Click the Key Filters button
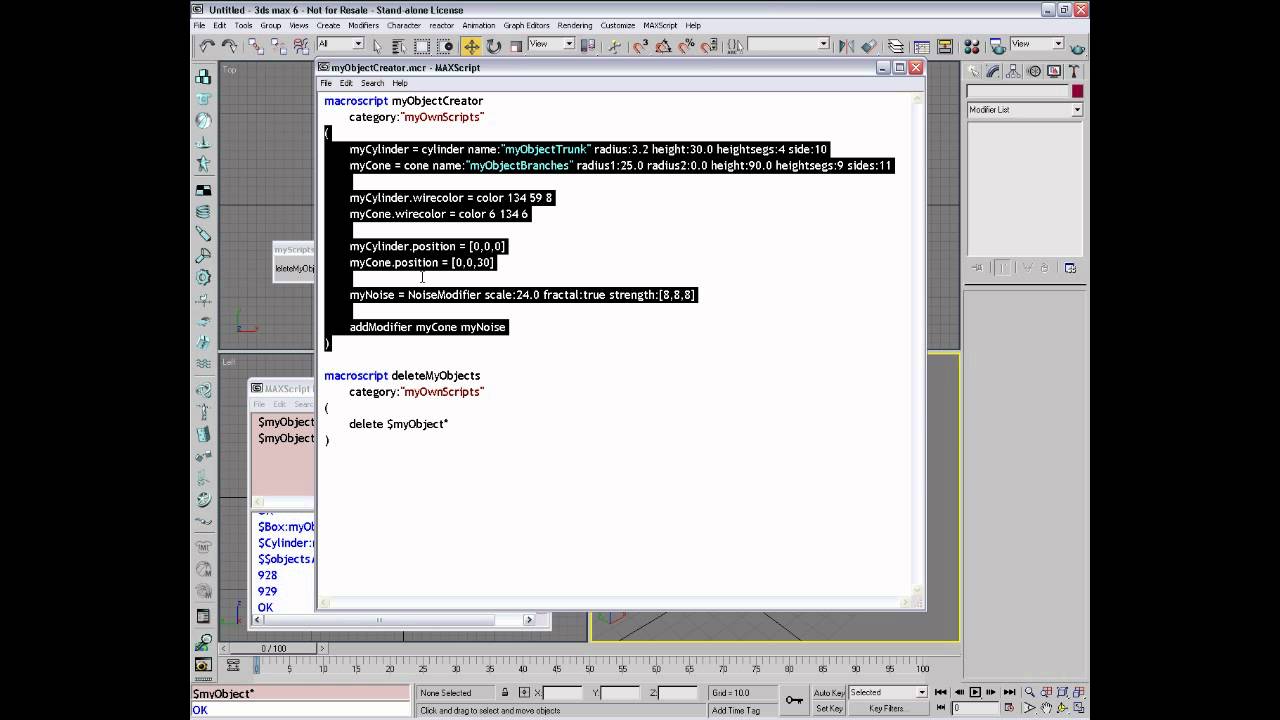The image size is (1280, 720). tap(887, 708)
